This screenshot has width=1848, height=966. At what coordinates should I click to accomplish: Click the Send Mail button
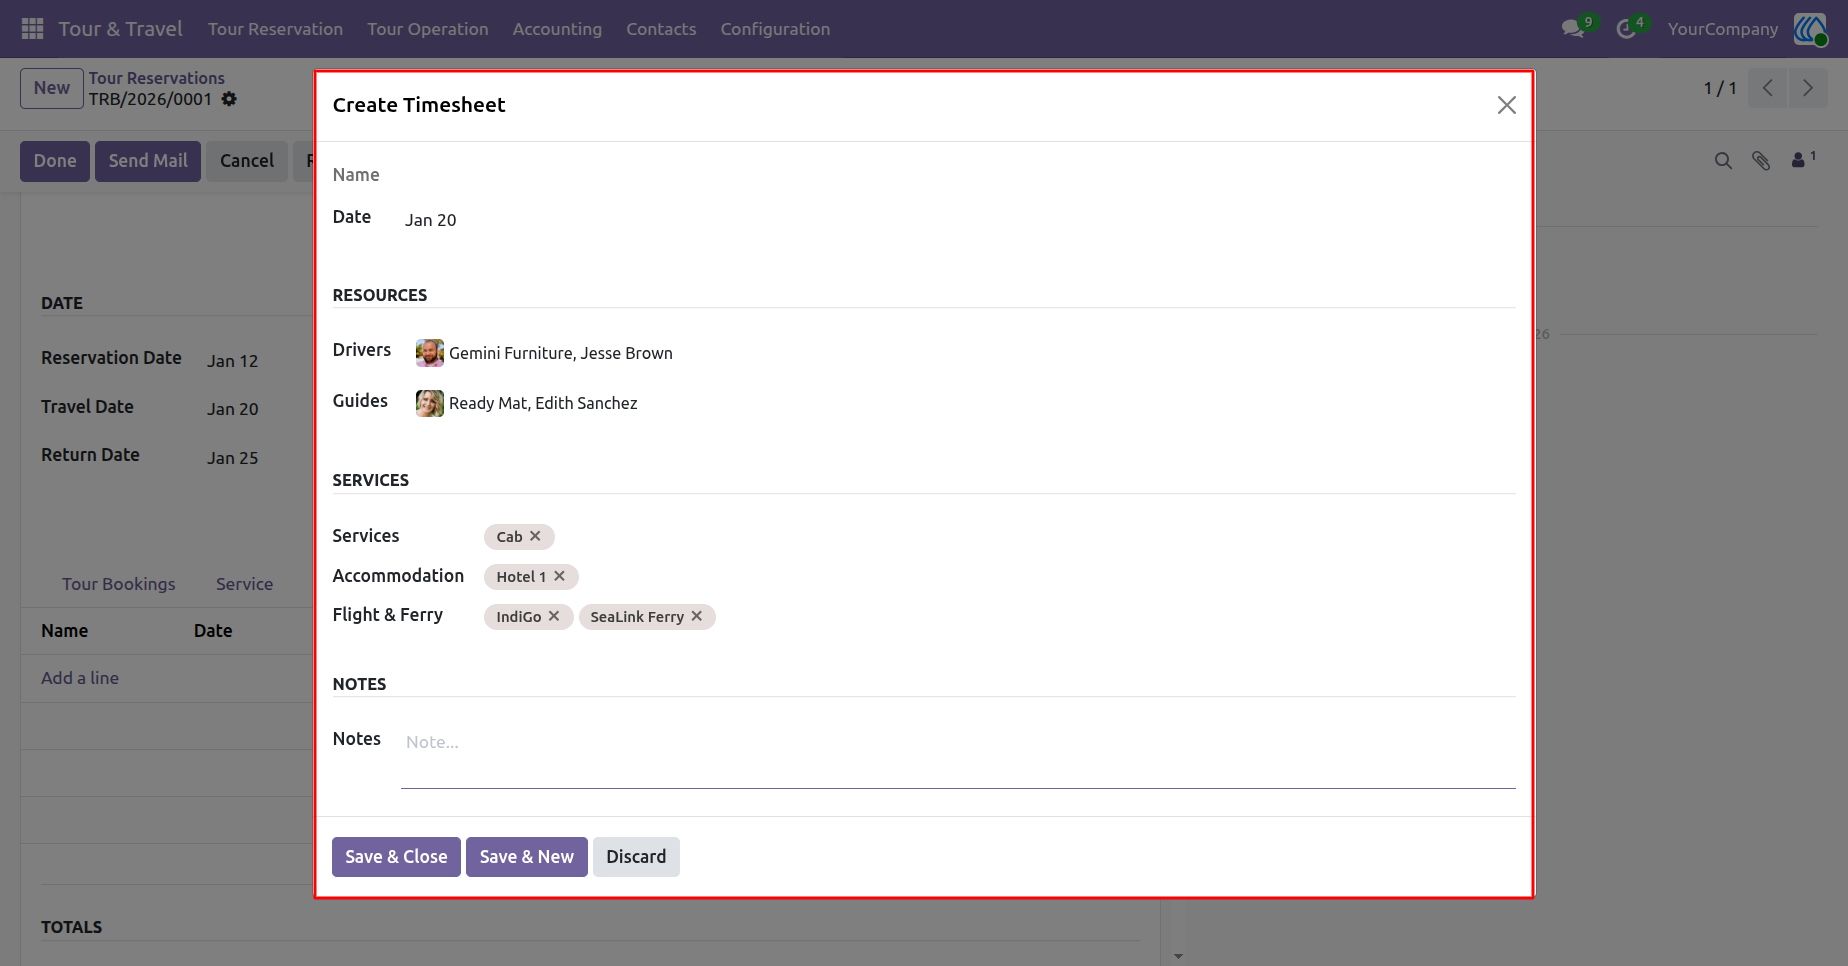pyautogui.click(x=148, y=161)
